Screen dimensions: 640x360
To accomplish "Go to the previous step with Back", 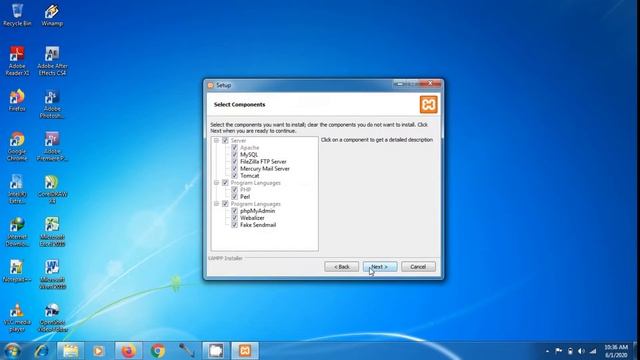I will 342,267.
